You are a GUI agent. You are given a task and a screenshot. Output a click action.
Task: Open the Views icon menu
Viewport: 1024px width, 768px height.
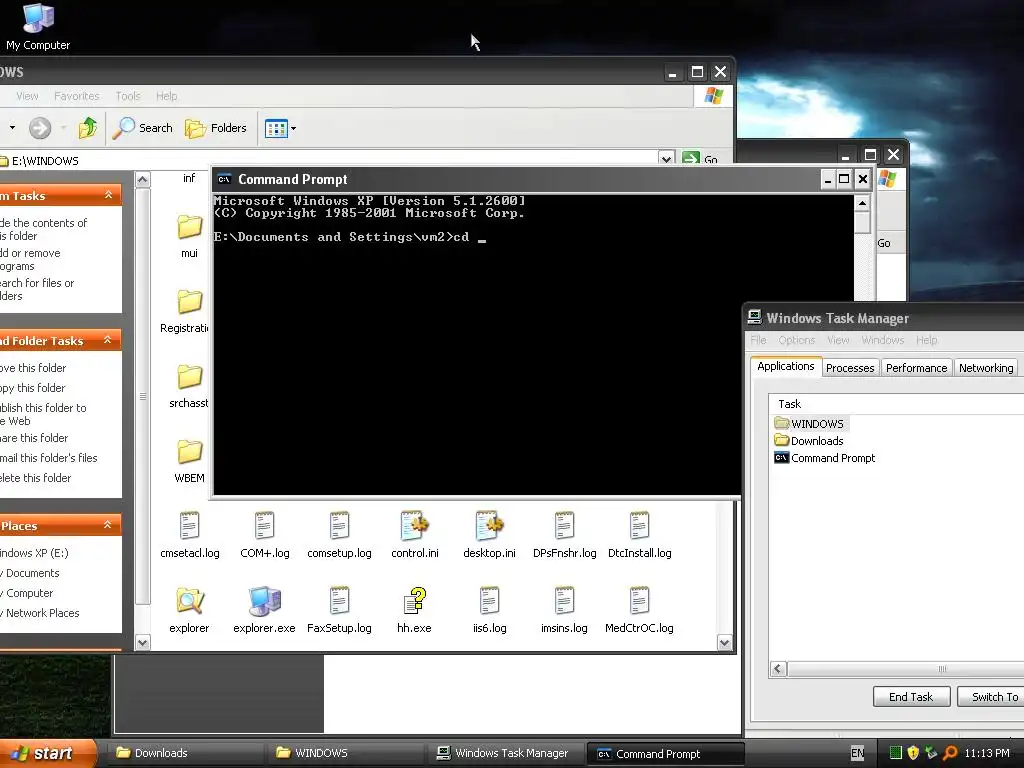pos(280,128)
